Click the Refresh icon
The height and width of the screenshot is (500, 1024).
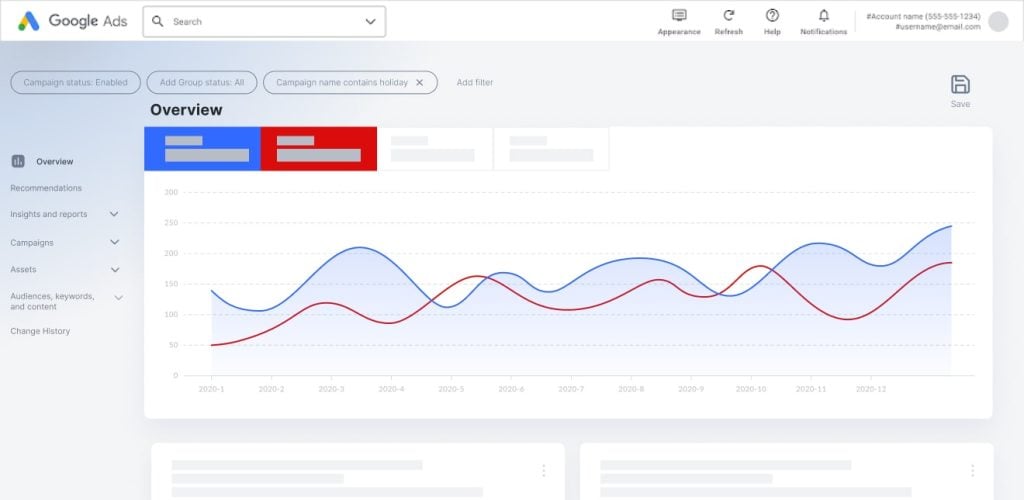click(729, 15)
